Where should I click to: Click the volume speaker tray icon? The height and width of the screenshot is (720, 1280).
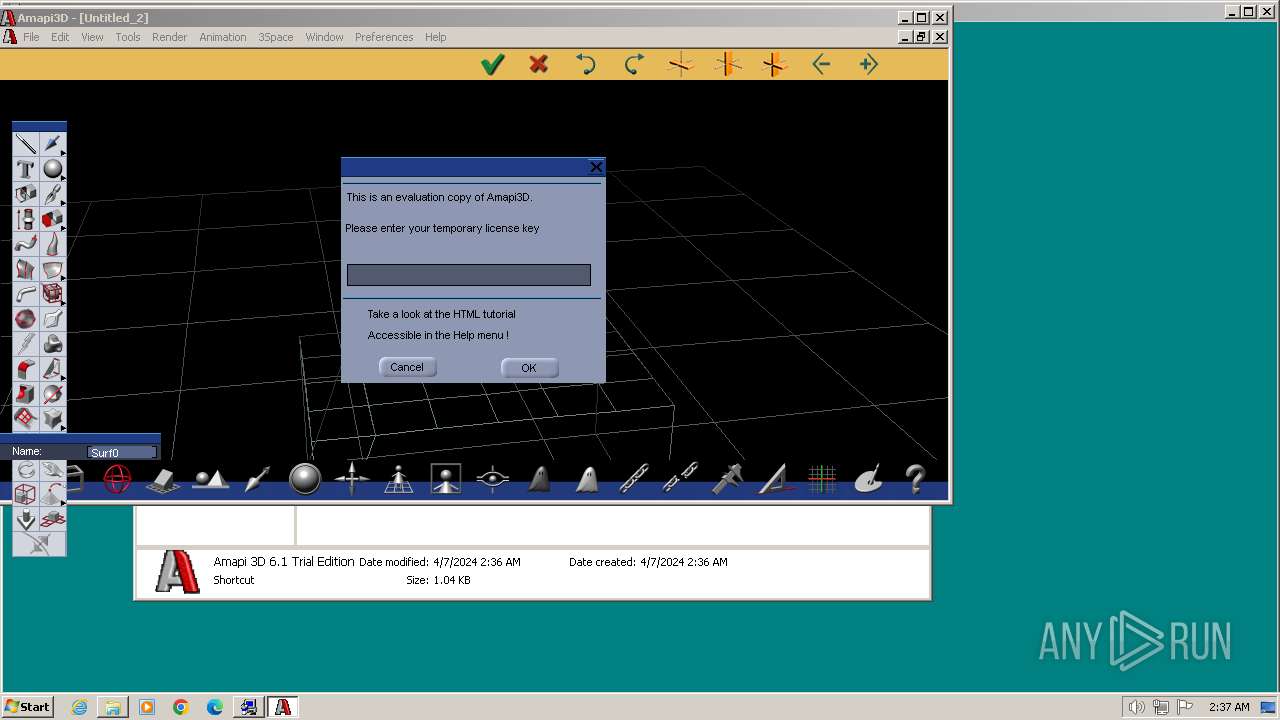point(1137,707)
